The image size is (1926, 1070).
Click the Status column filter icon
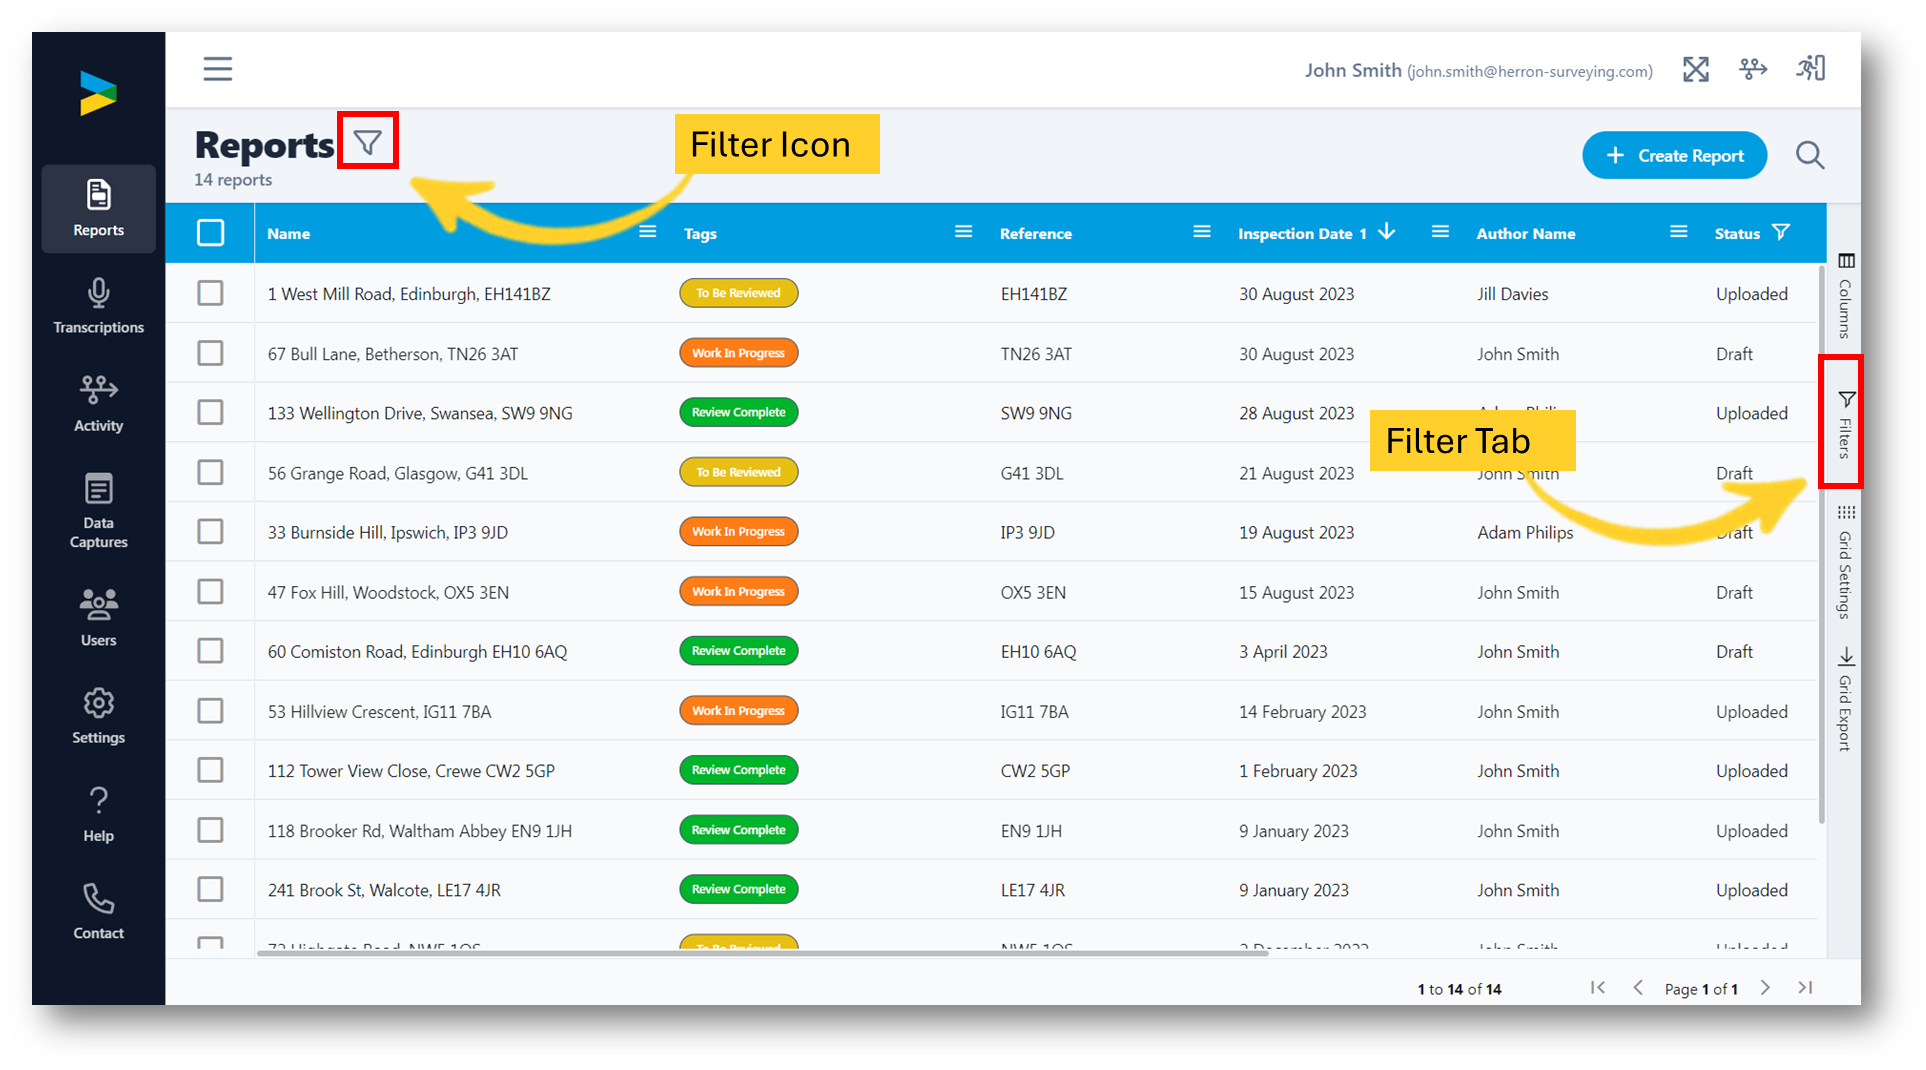(x=1781, y=232)
